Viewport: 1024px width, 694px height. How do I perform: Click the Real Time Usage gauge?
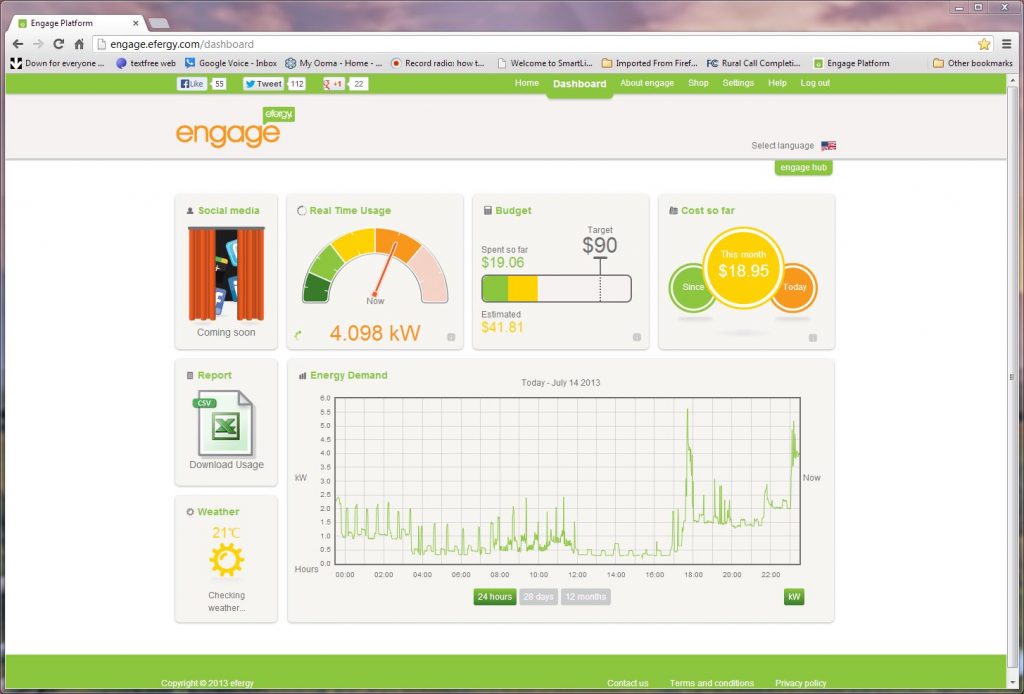376,266
